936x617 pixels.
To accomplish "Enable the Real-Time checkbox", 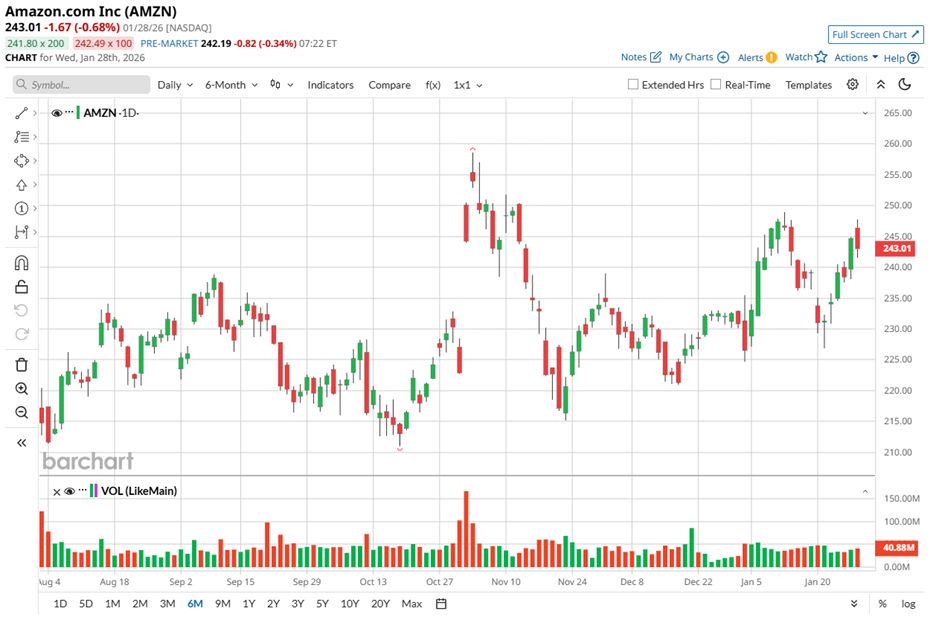I will click(716, 85).
